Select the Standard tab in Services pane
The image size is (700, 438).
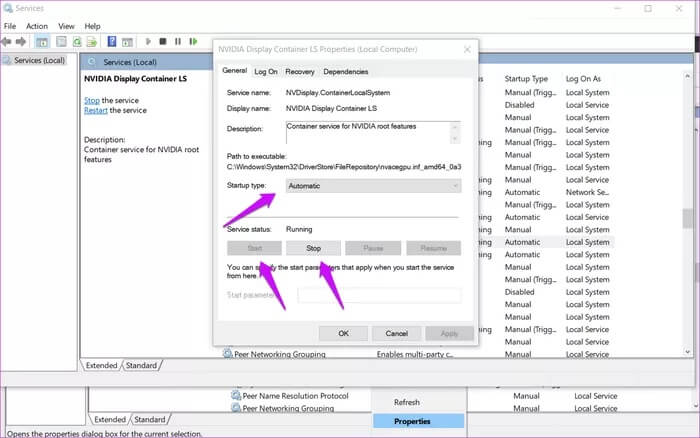(x=141, y=365)
